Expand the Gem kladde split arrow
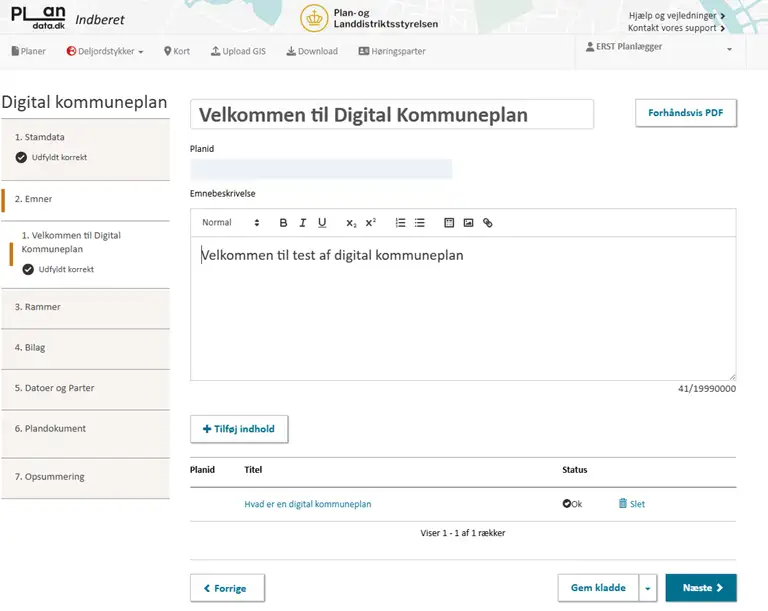768x611 pixels. pos(647,588)
